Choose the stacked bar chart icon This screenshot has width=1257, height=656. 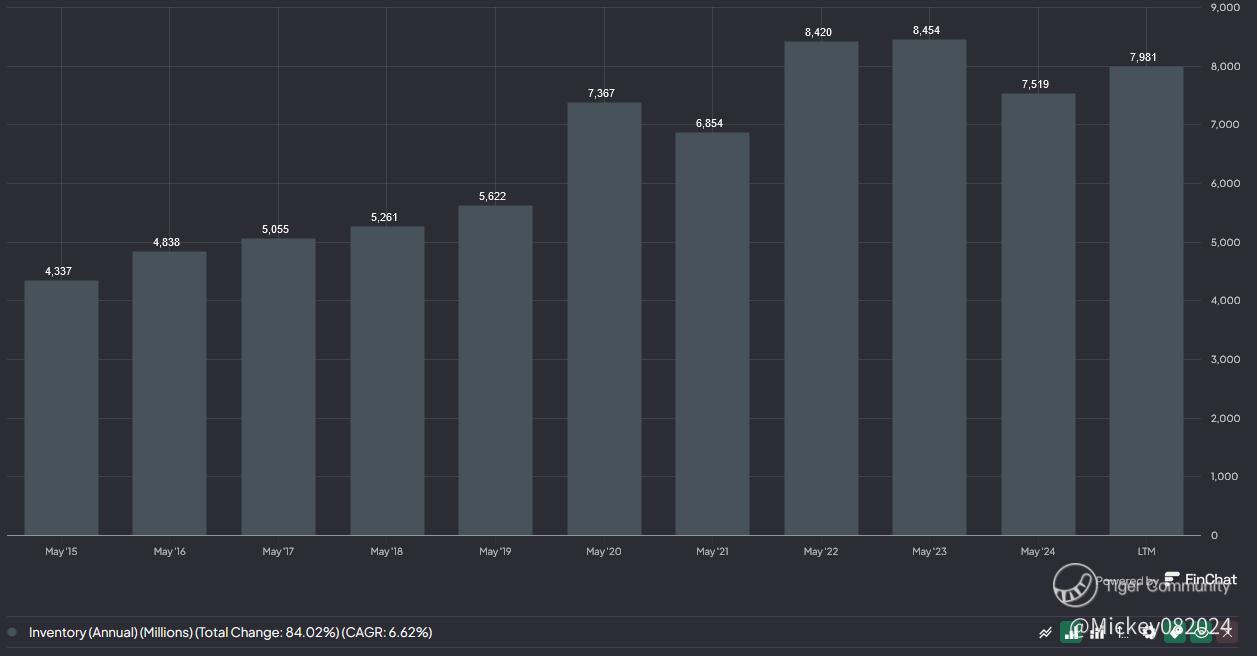[1097, 633]
